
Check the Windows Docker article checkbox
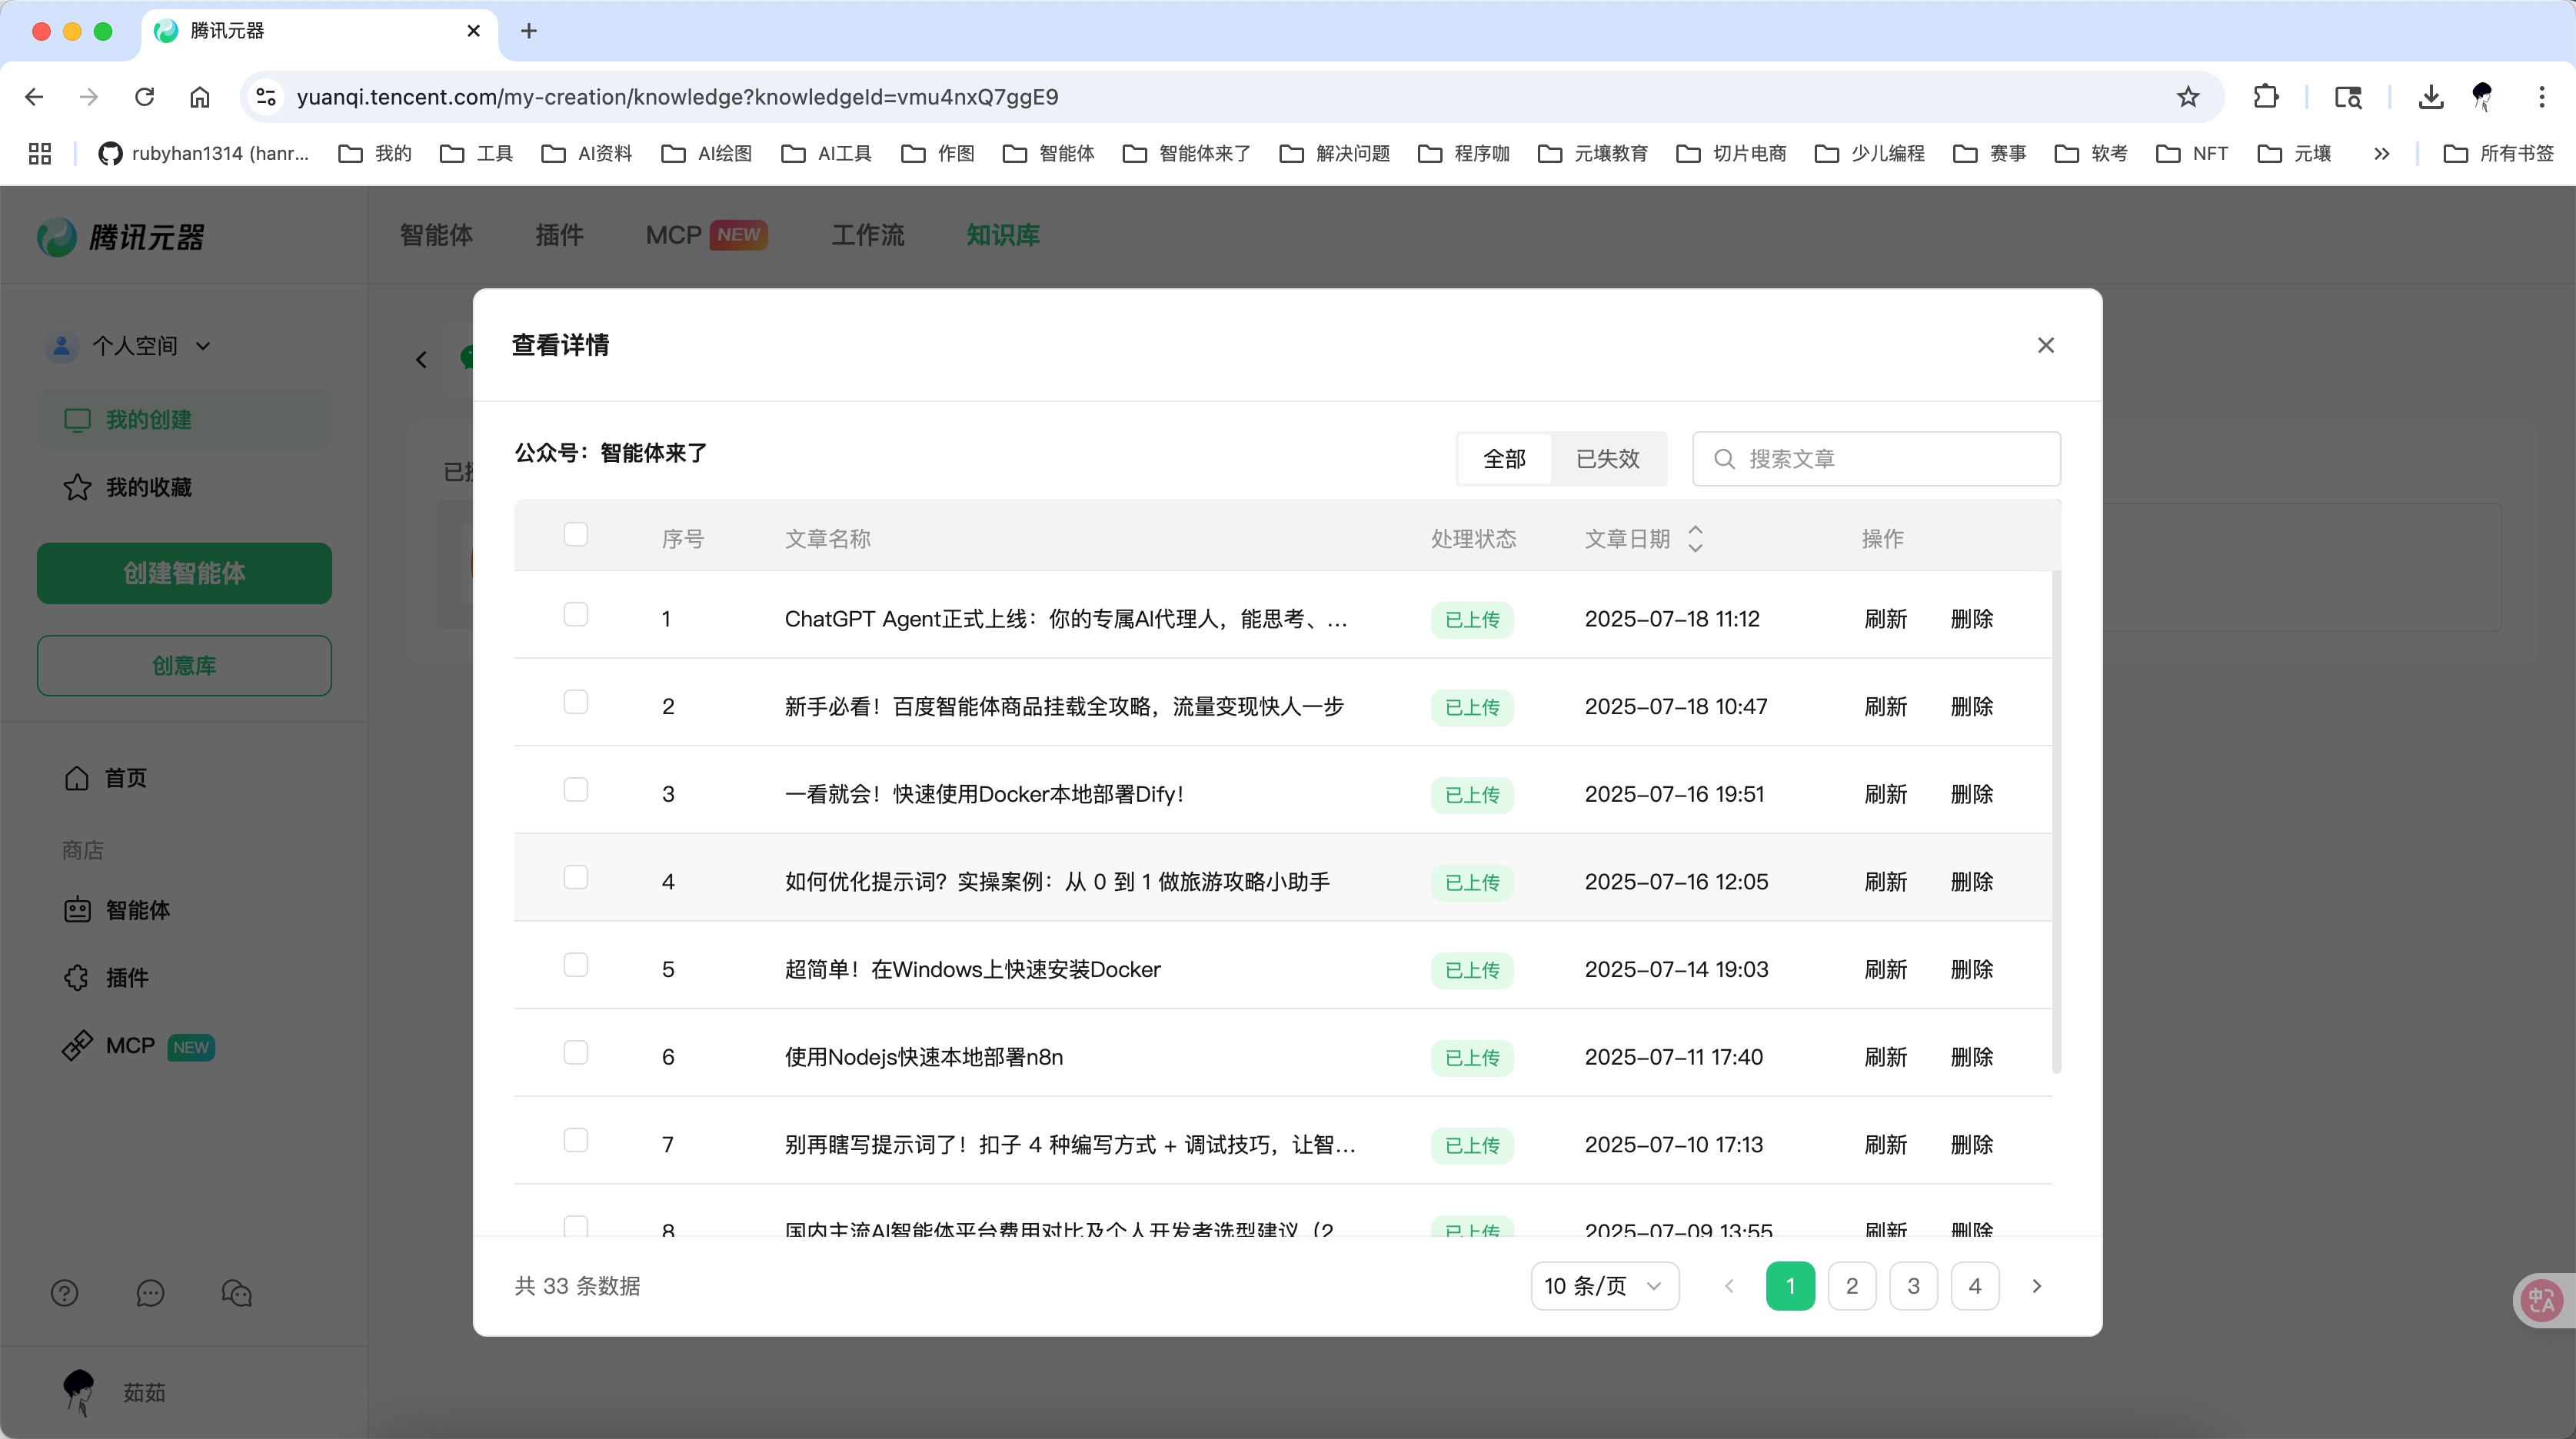click(575, 964)
